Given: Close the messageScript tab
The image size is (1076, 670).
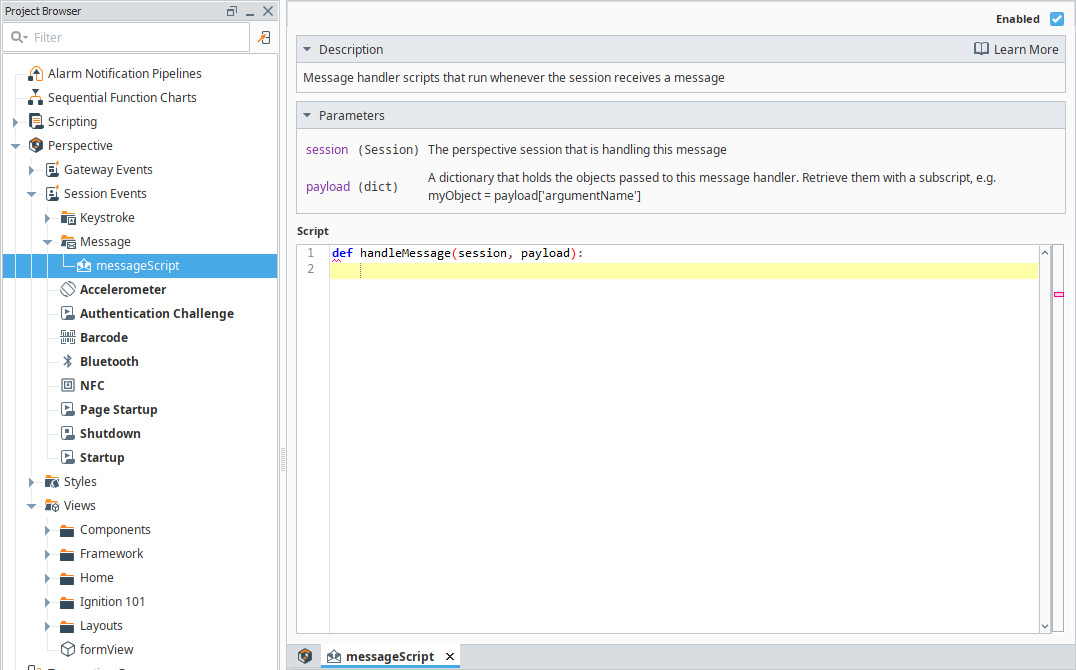Looking at the screenshot, I should pos(449,657).
